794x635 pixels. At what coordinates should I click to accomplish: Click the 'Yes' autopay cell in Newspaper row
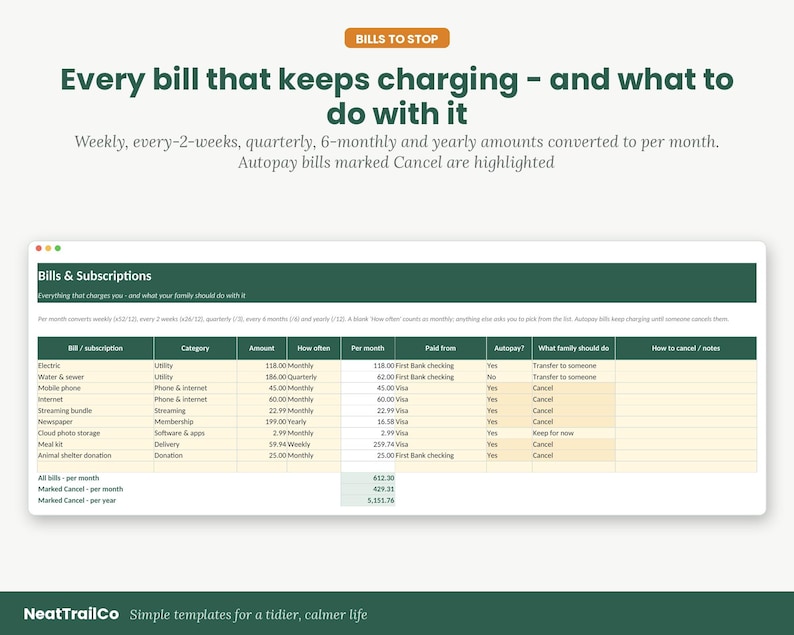509,422
